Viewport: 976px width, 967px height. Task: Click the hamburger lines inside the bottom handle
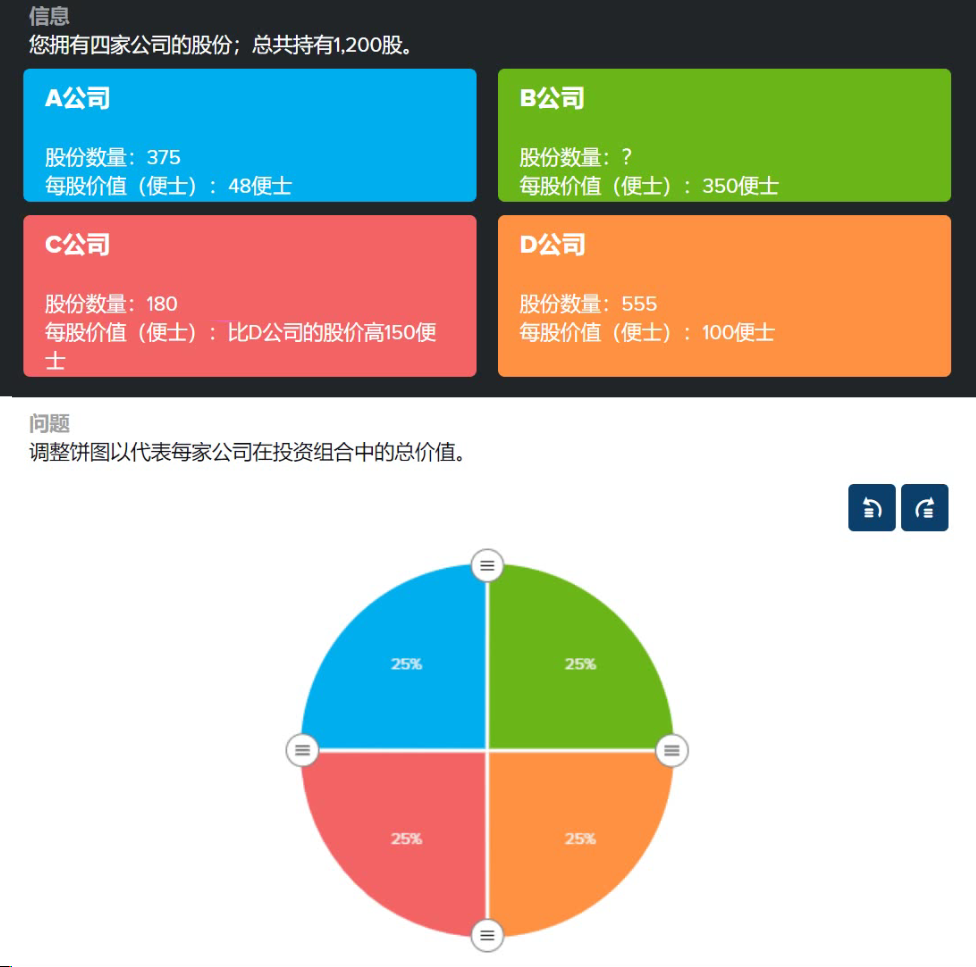(487, 936)
